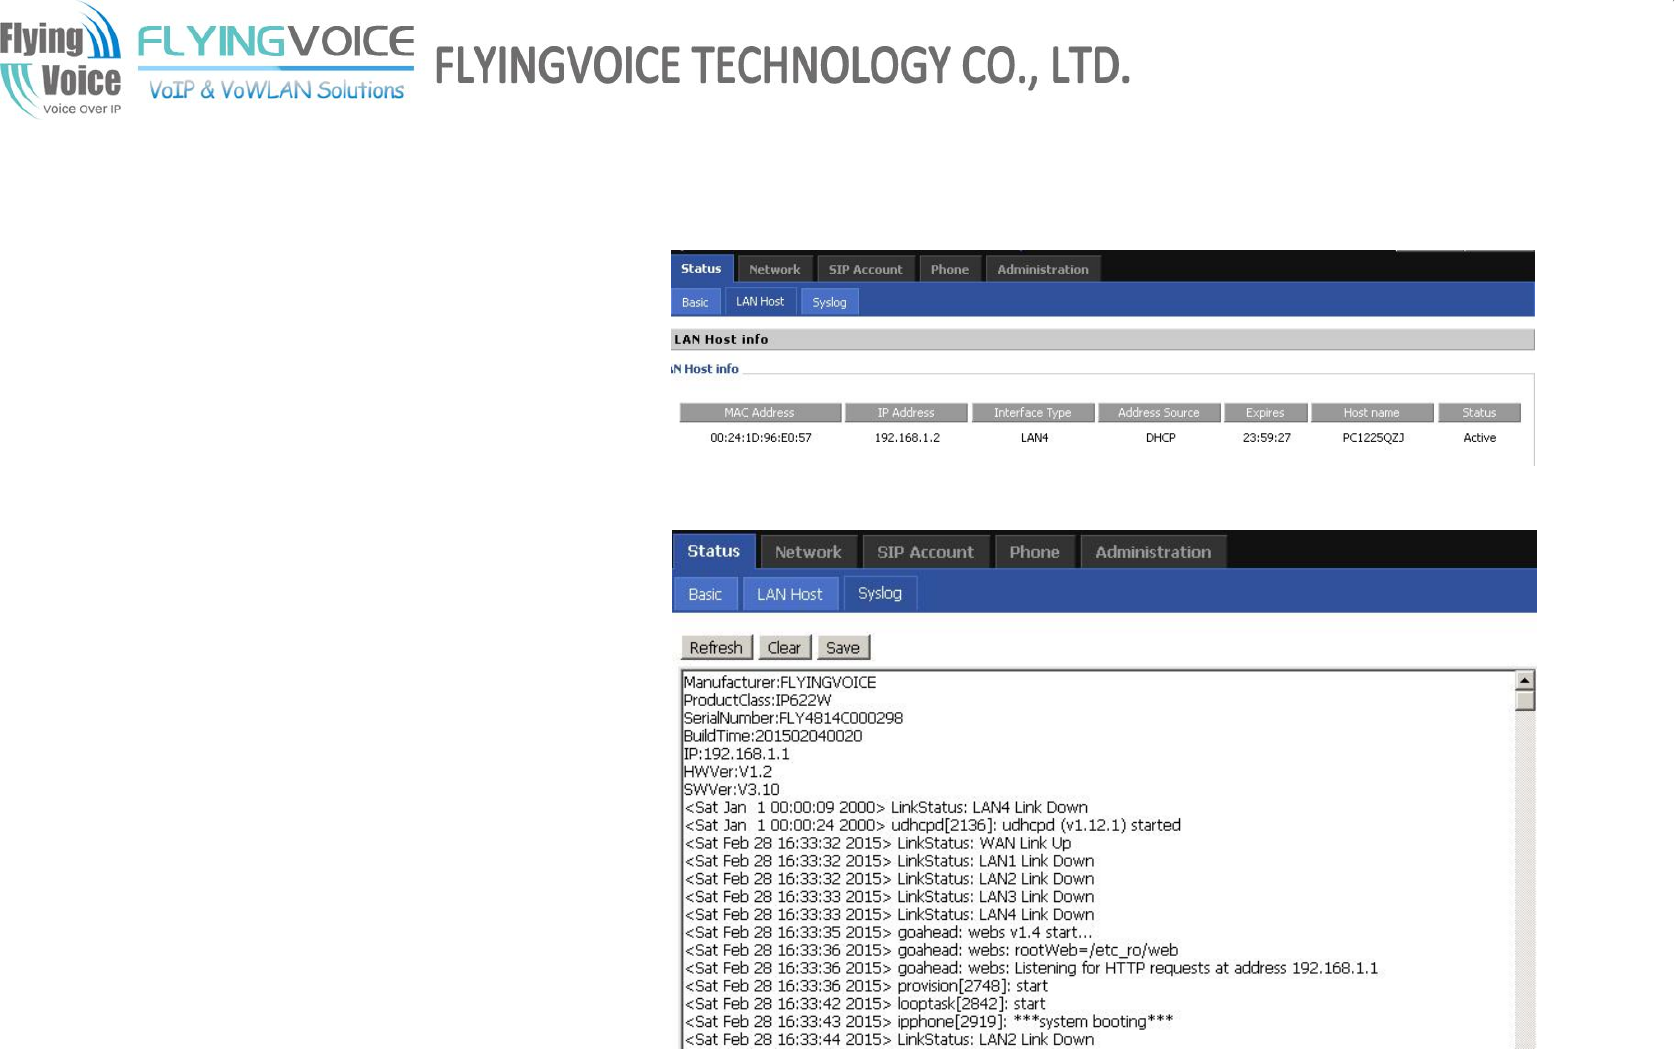Click the udhcpd (v1.12.1) started log entry
This screenshot has width=1675, height=1049.
(932, 826)
